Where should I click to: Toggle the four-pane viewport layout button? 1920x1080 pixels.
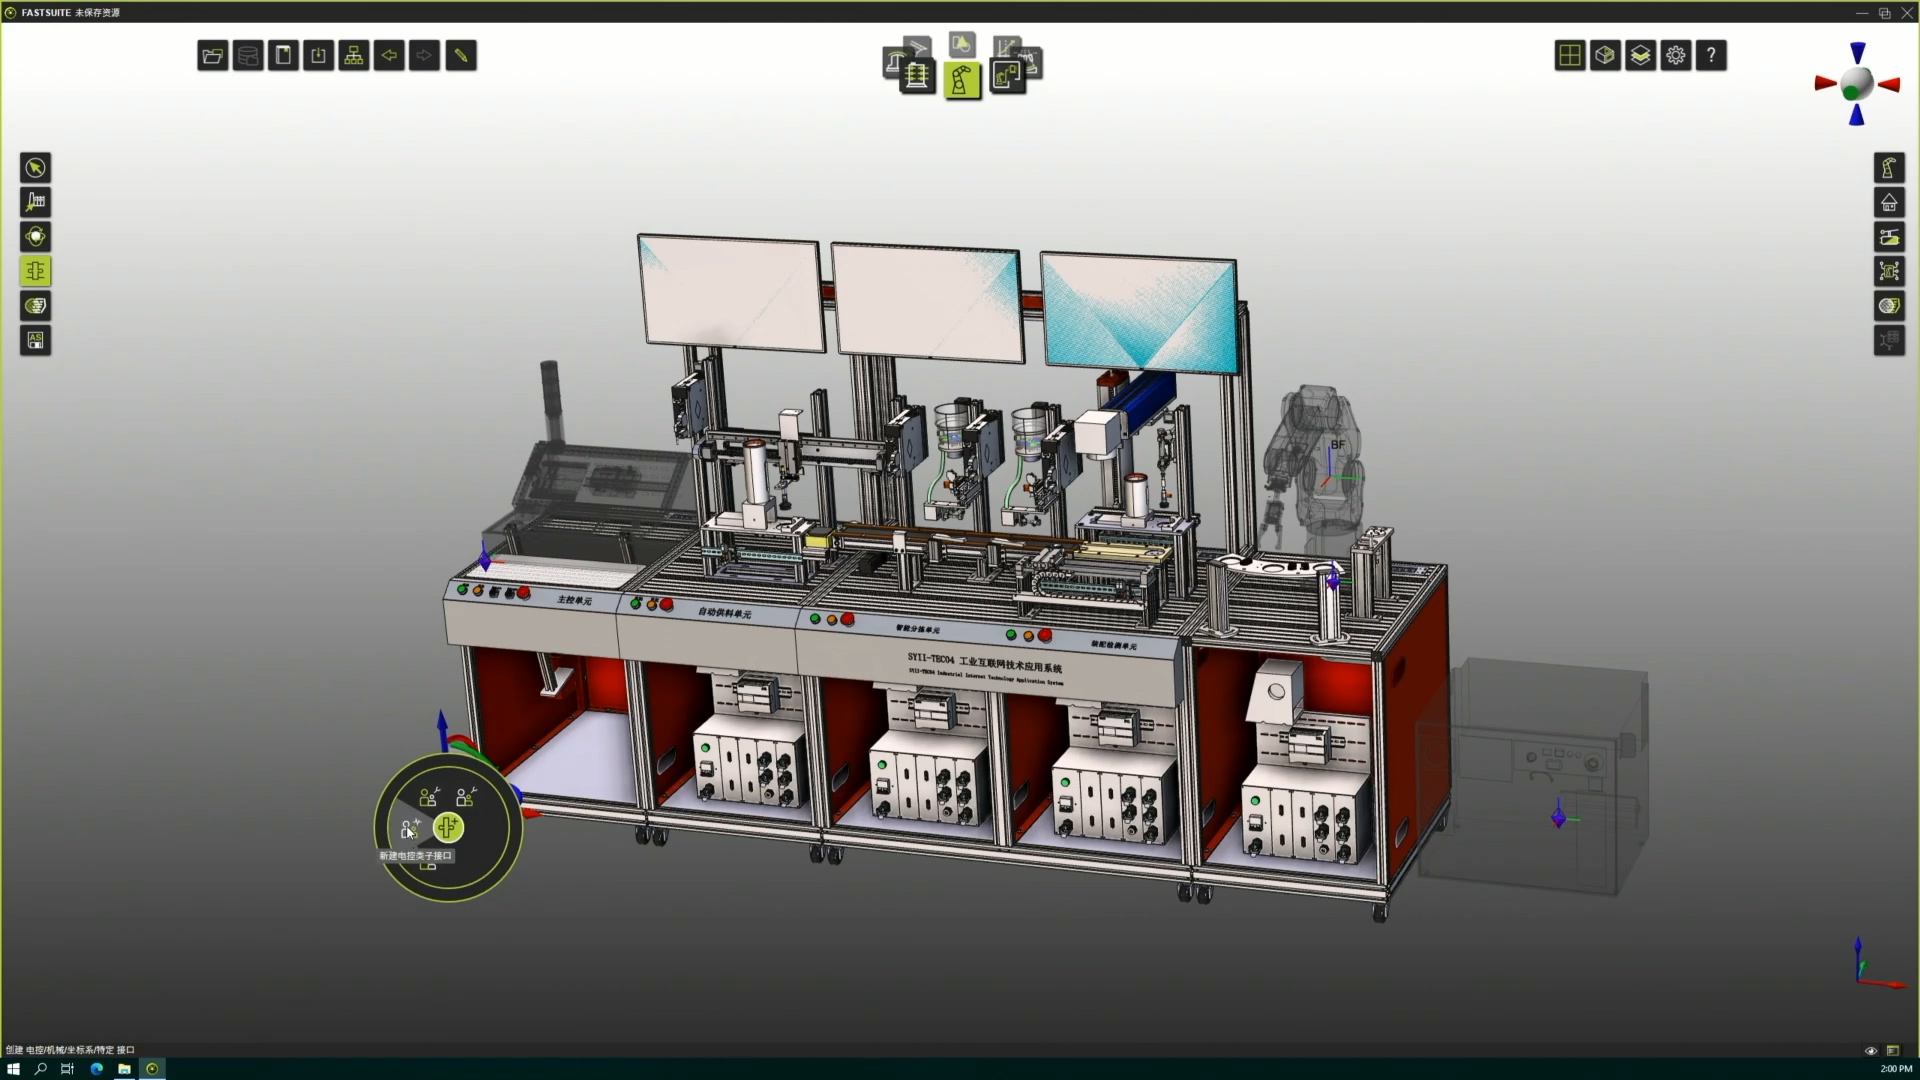tap(1570, 56)
